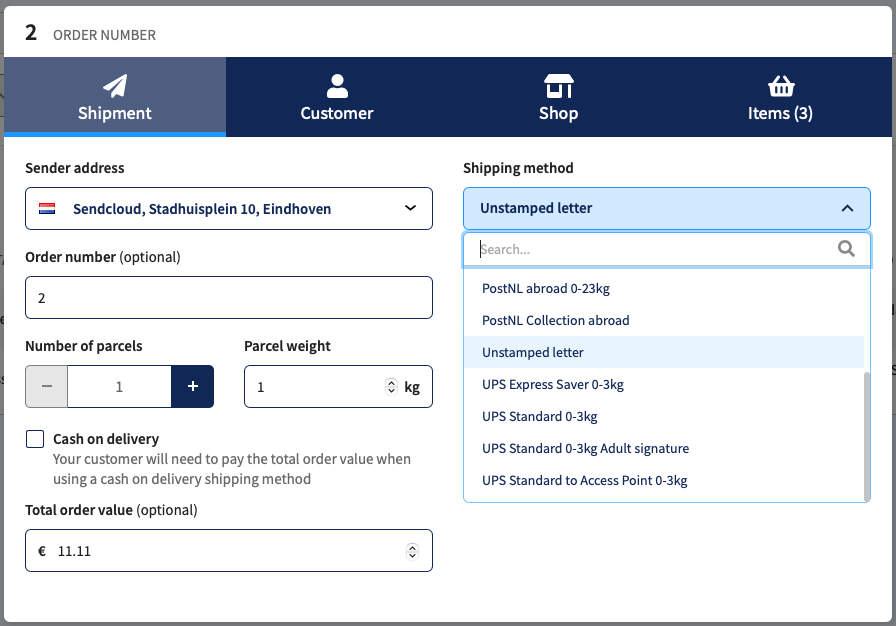Click the search magnifier icon

point(846,249)
